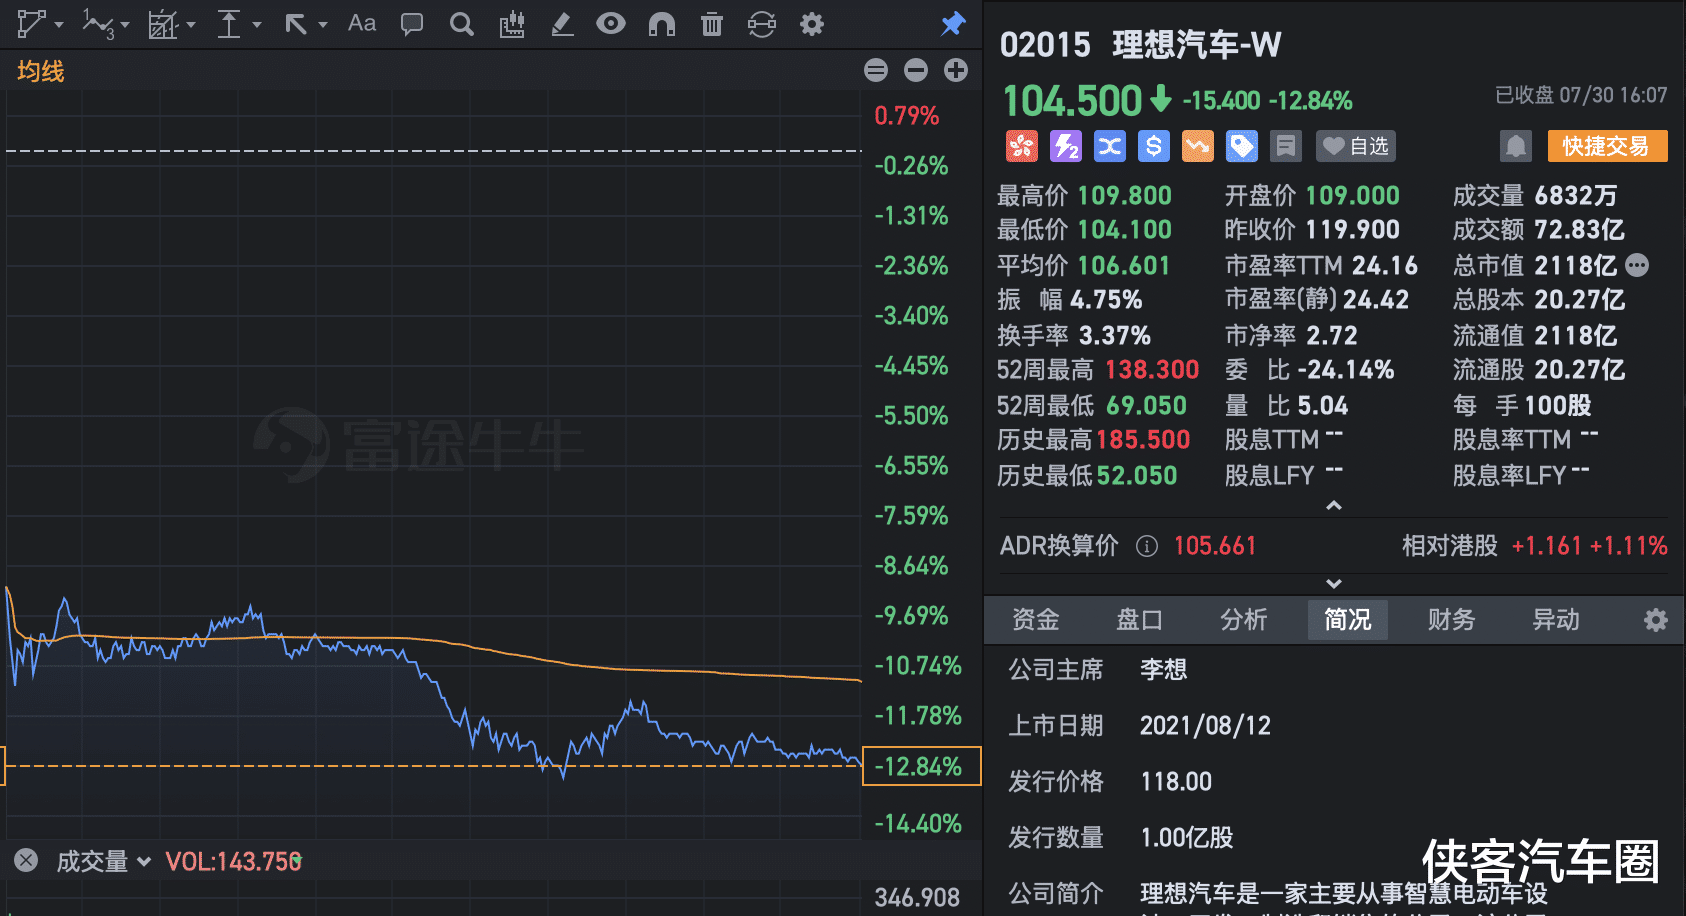Open the 盘口 tab
This screenshot has height=916, width=1686.
tap(1139, 620)
